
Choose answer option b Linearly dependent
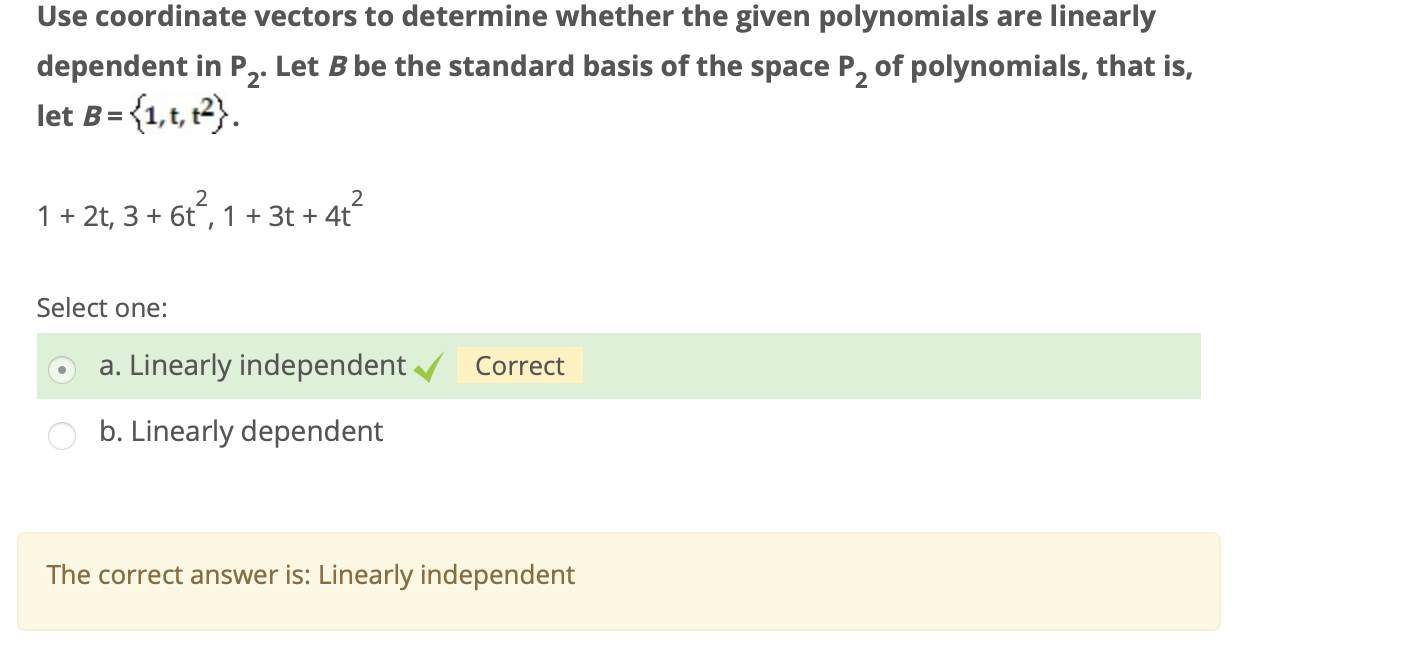[x=240, y=432]
